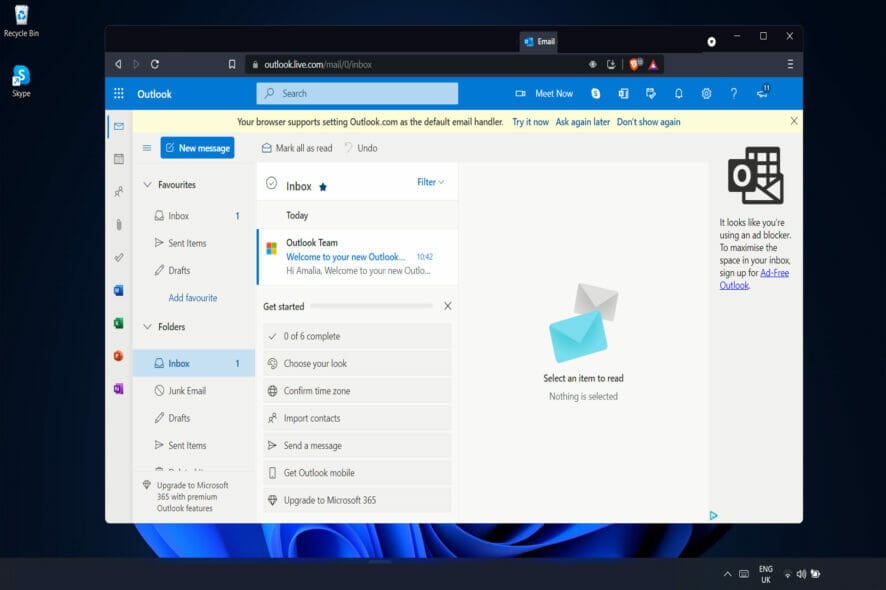Open the feedback megaphone icon in the header
Viewport: 886px width, 590px height.
(763, 92)
